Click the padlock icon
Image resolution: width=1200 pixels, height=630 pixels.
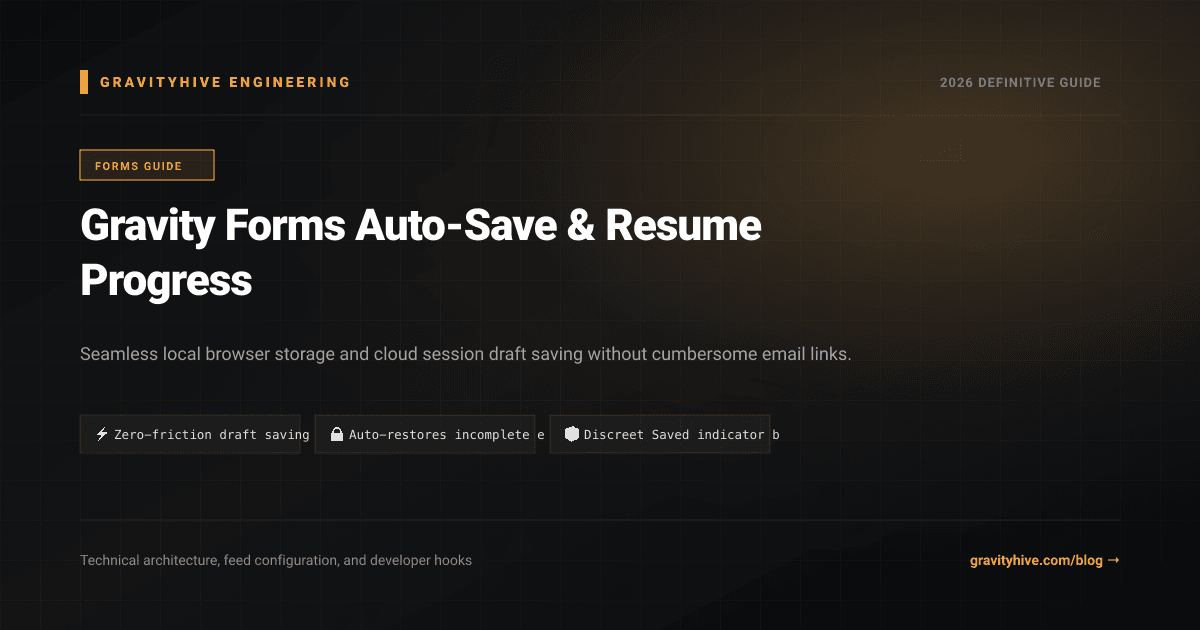tap(337, 435)
